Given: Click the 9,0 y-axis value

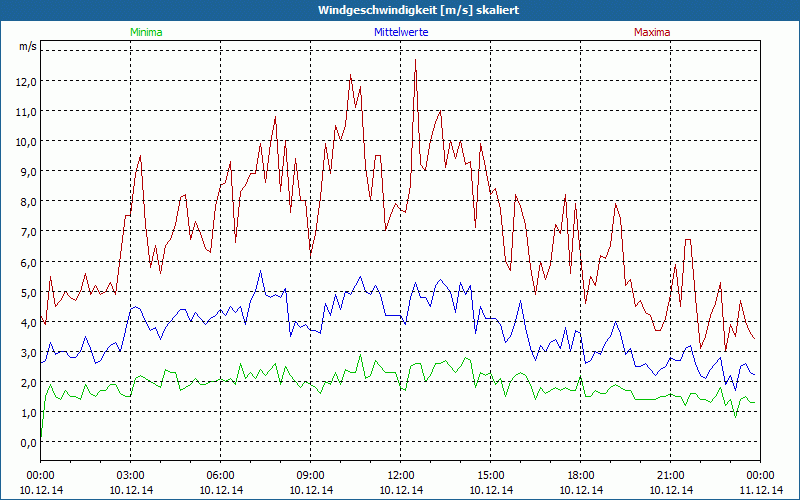Looking at the screenshot, I should (28, 171).
